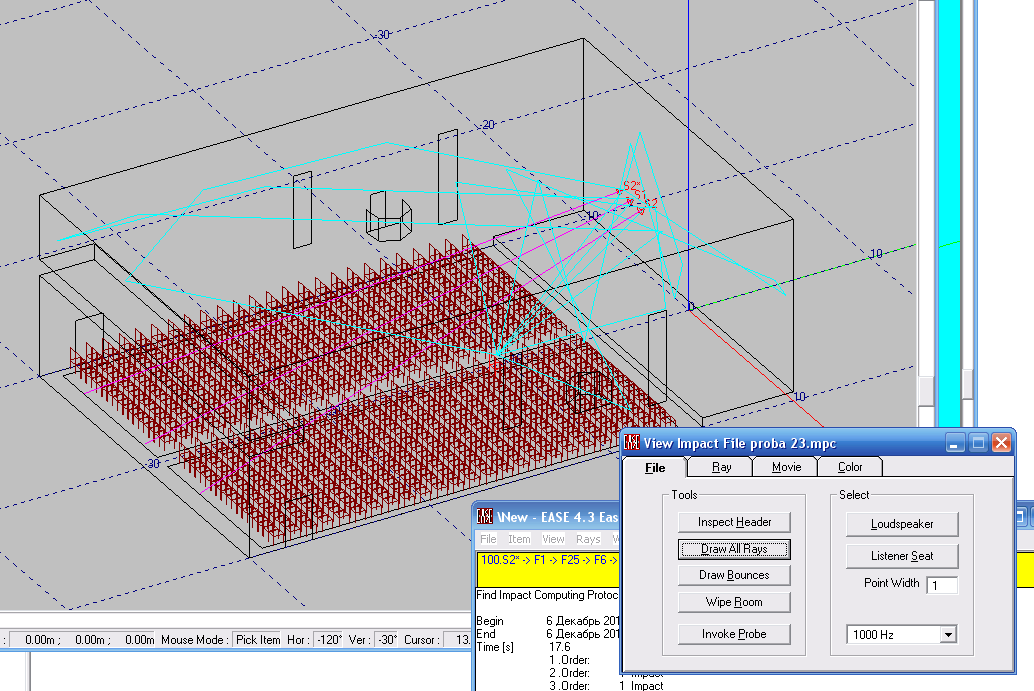Click the View Impact File window icon
Screen dimensions: 1034x691
[x=632, y=442]
